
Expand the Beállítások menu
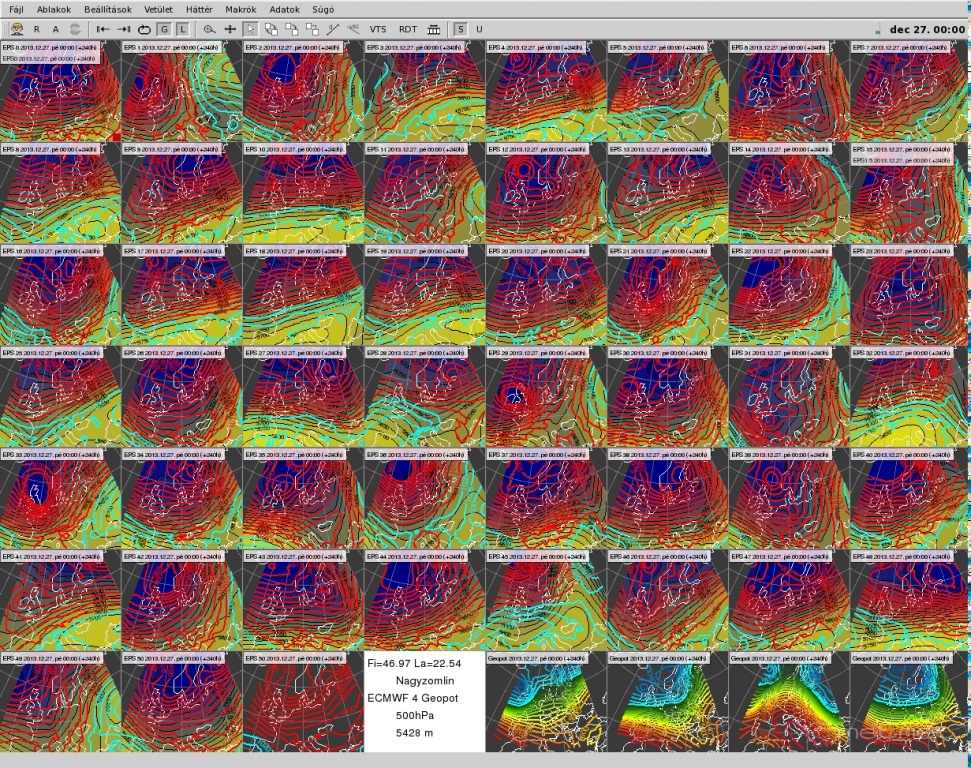click(108, 9)
